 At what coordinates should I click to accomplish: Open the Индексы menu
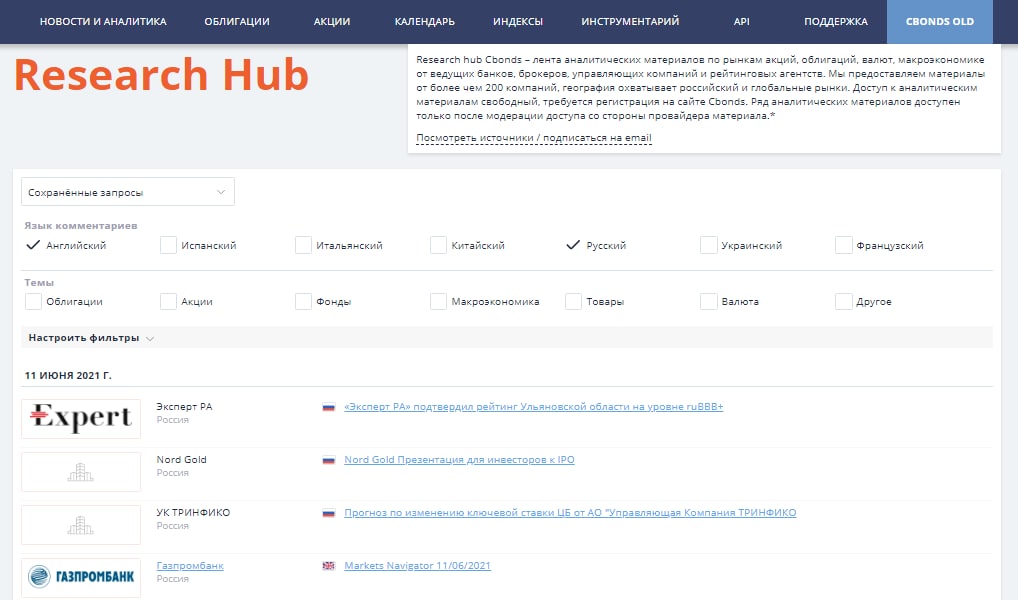(517, 21)
